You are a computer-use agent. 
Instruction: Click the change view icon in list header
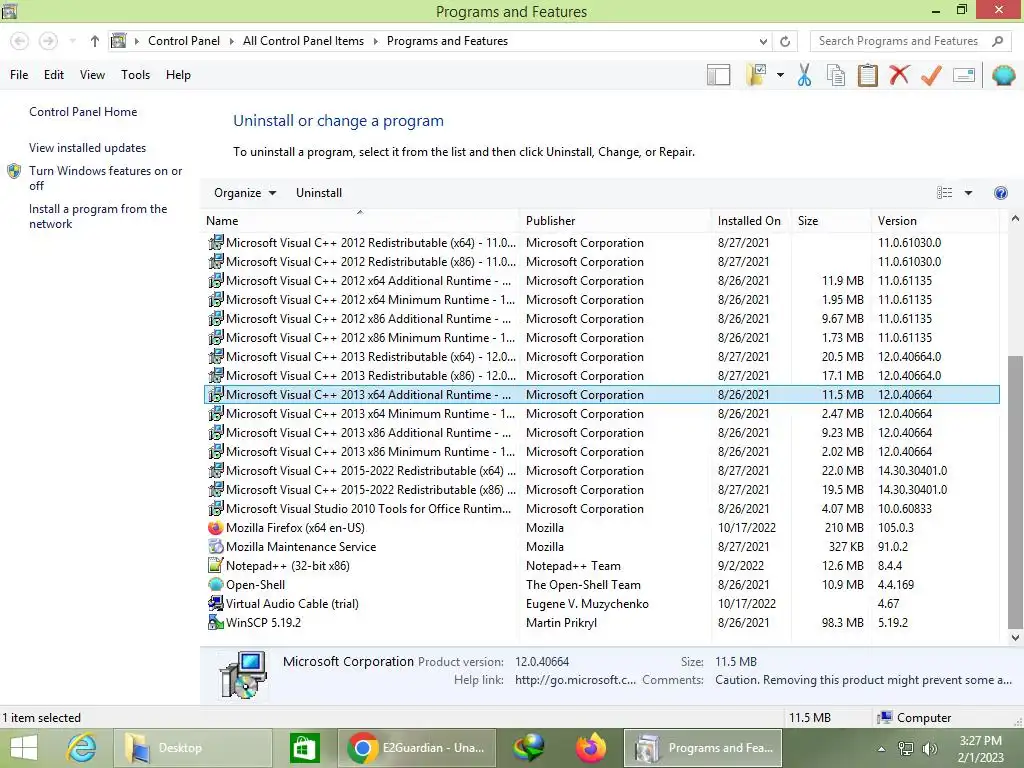944,193
